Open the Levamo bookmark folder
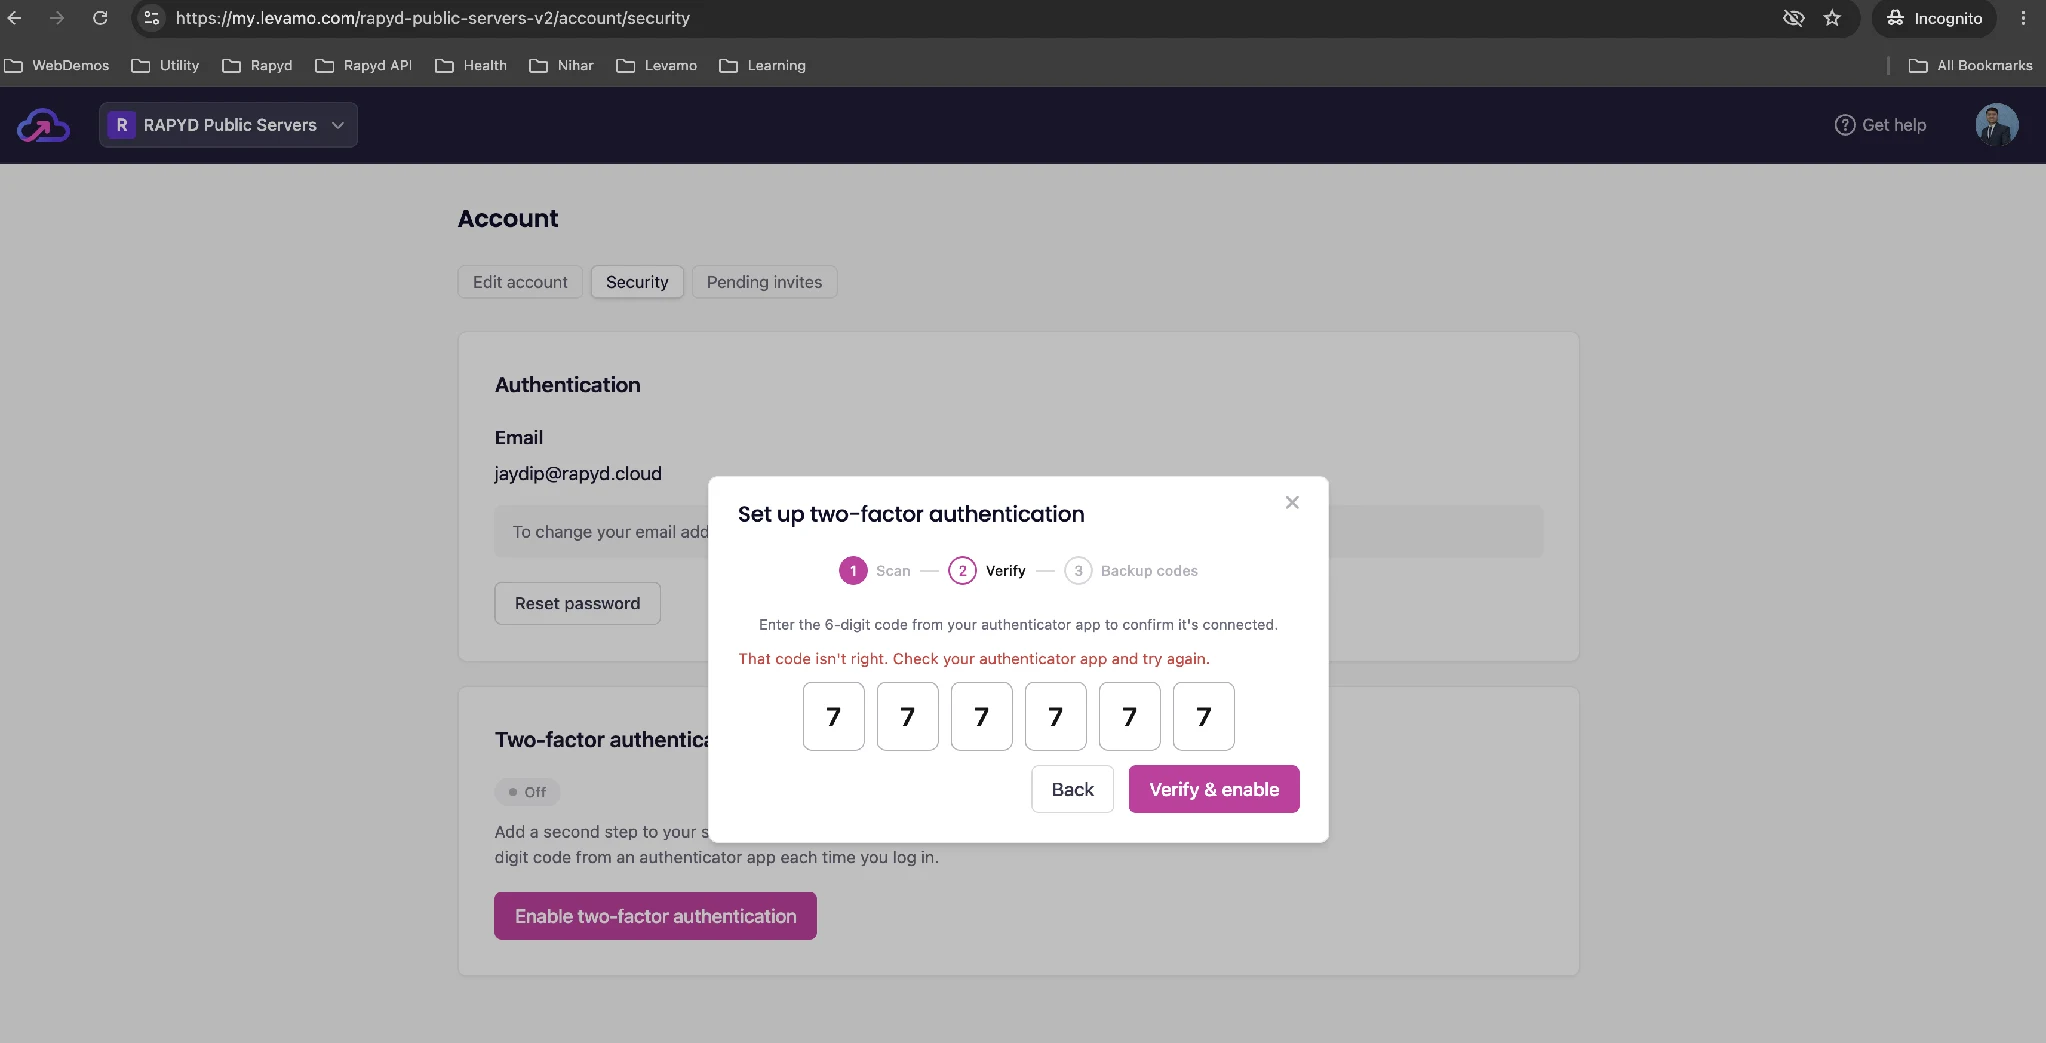 657,65
